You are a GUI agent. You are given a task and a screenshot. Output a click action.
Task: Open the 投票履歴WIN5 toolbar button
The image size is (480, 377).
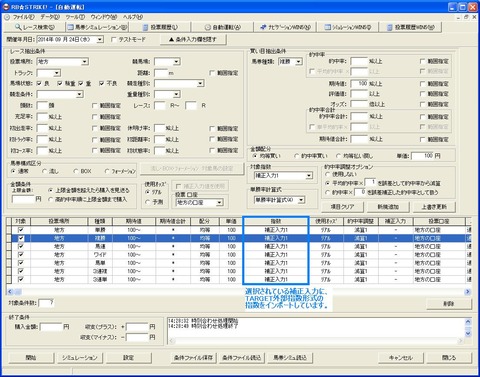pyautogui.click(x=411, y=27)
